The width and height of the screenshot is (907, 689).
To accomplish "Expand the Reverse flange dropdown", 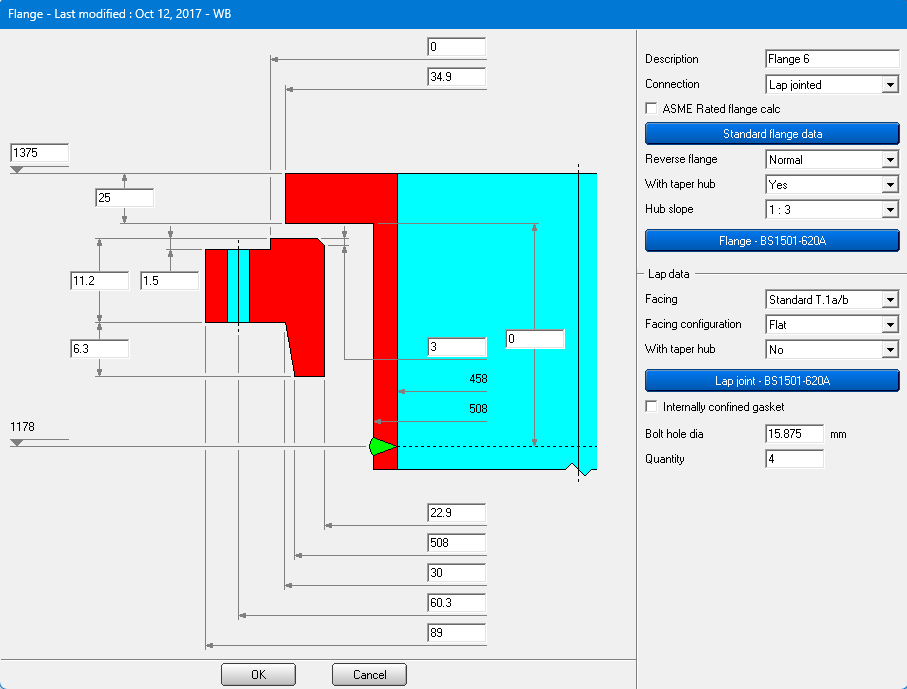I will [x=889, y=160].
